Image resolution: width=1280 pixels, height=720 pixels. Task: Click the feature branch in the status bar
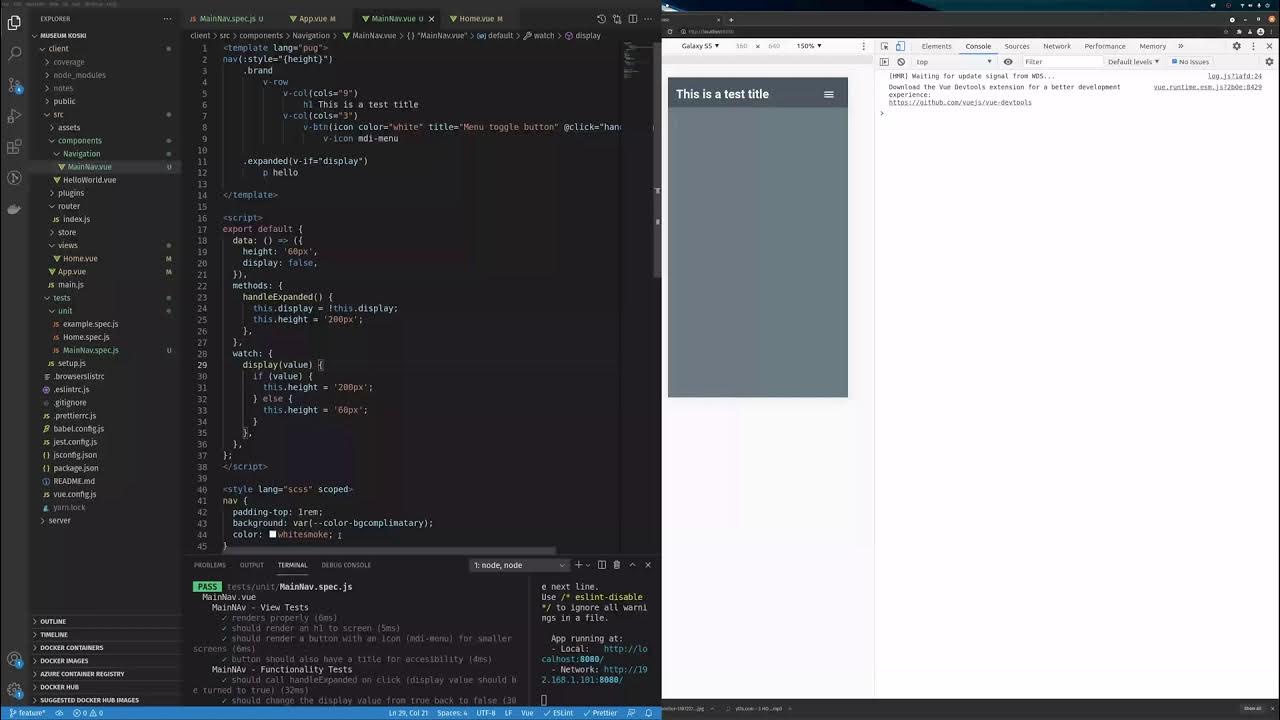click(x=28, y=713)
